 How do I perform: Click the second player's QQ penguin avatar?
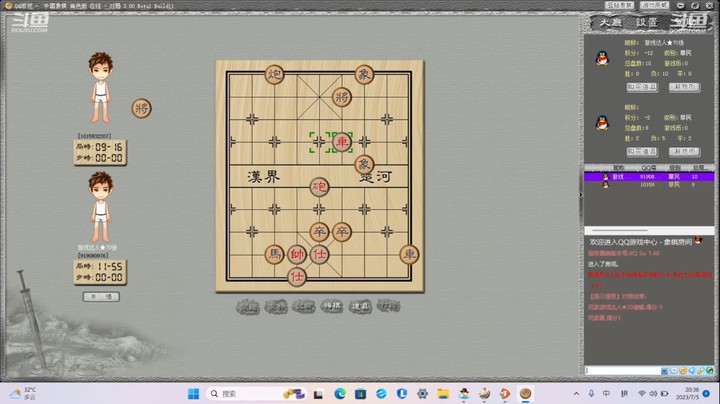pyautogui.click(x=602, y=123)
